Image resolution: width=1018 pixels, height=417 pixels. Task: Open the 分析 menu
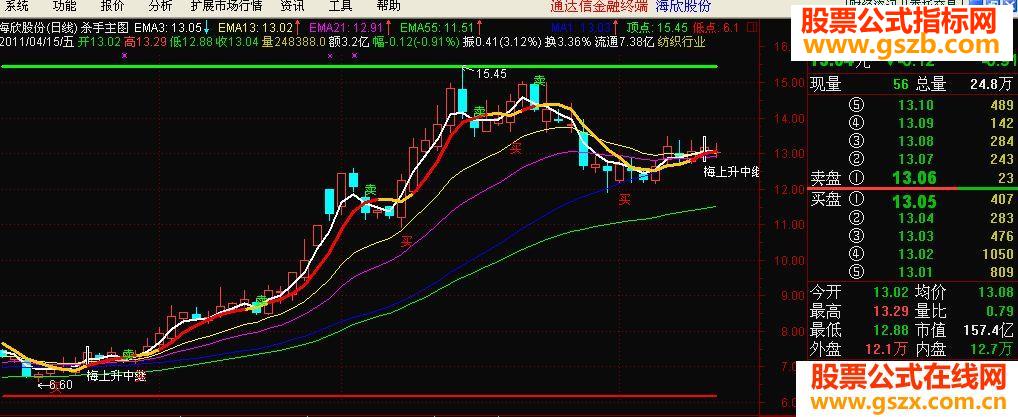tap(160, 6)
